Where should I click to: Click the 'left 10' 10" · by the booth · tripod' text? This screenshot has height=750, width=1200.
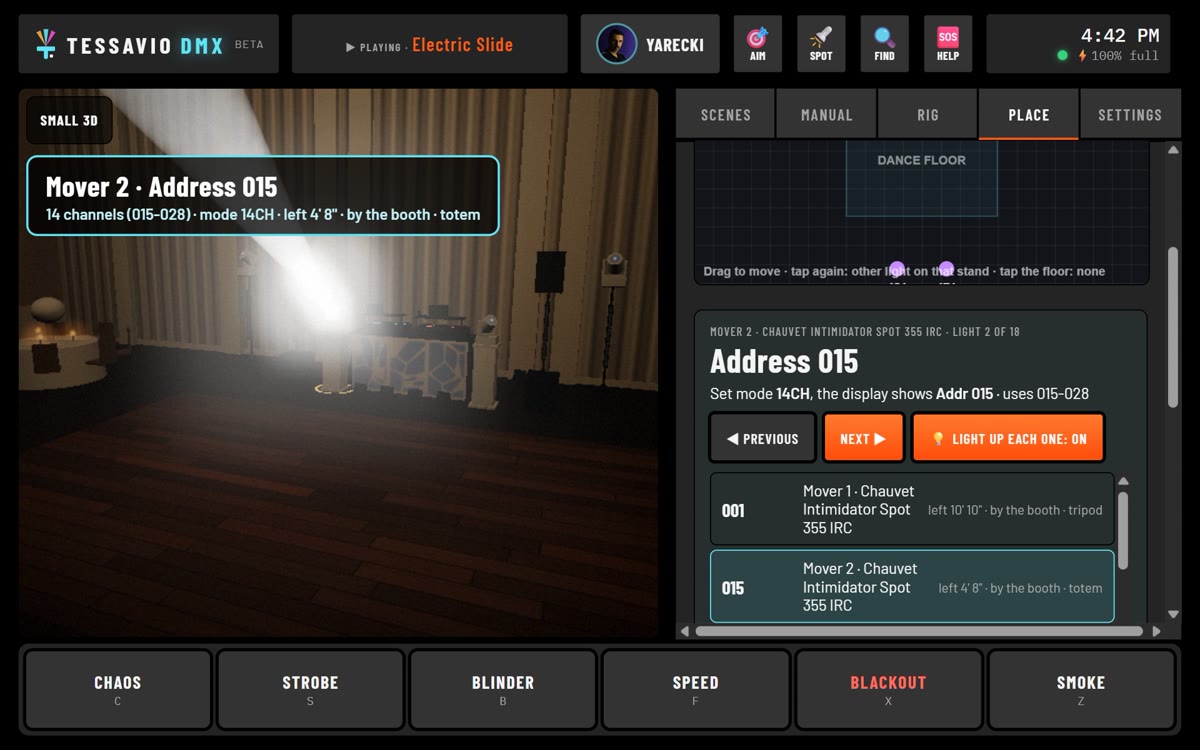1015,510
